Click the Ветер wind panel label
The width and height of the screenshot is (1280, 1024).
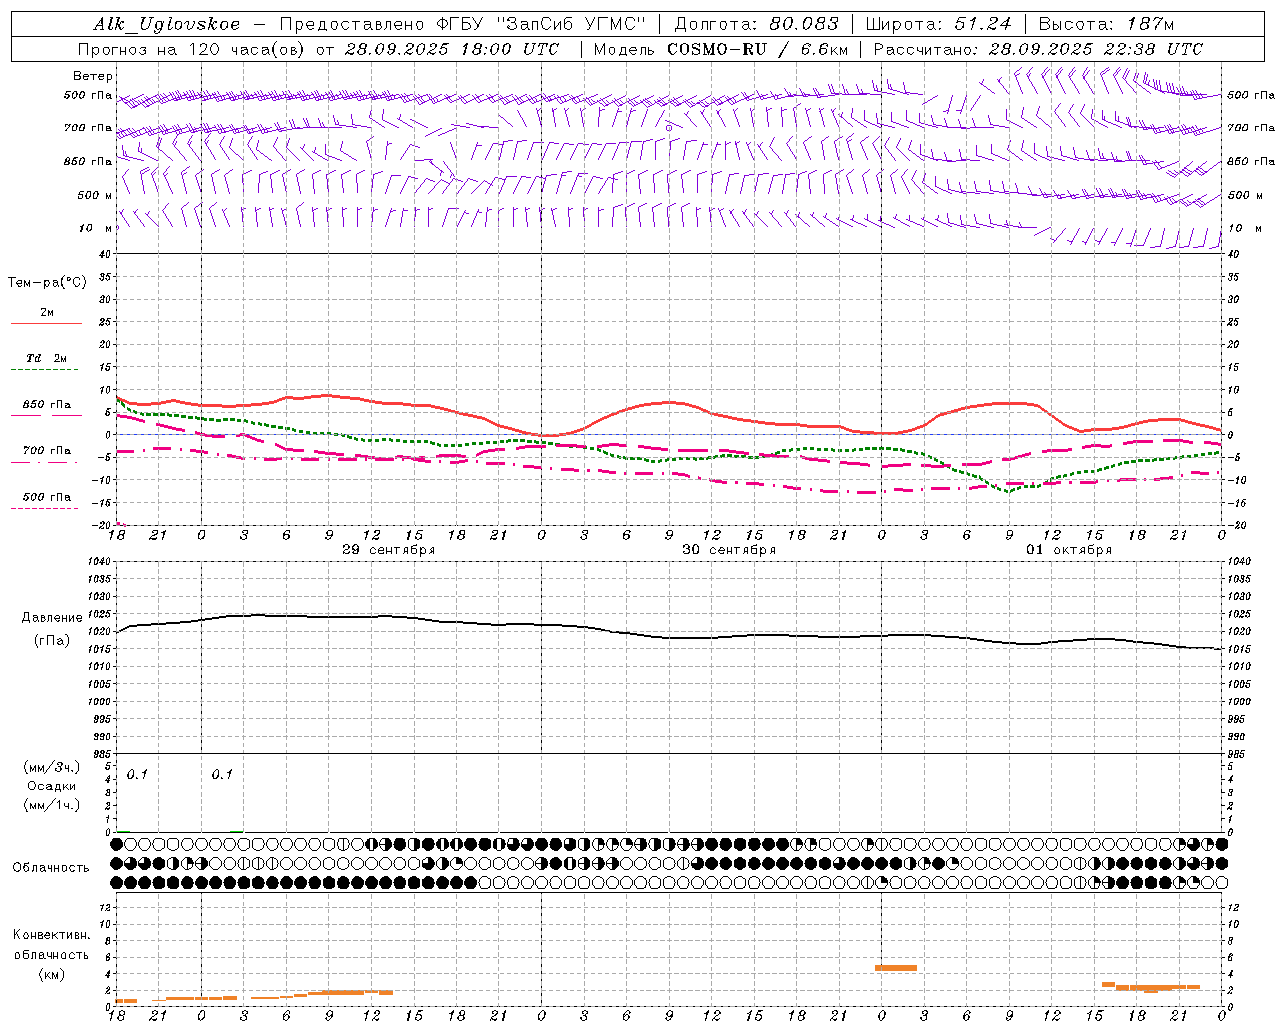[93, 76]
